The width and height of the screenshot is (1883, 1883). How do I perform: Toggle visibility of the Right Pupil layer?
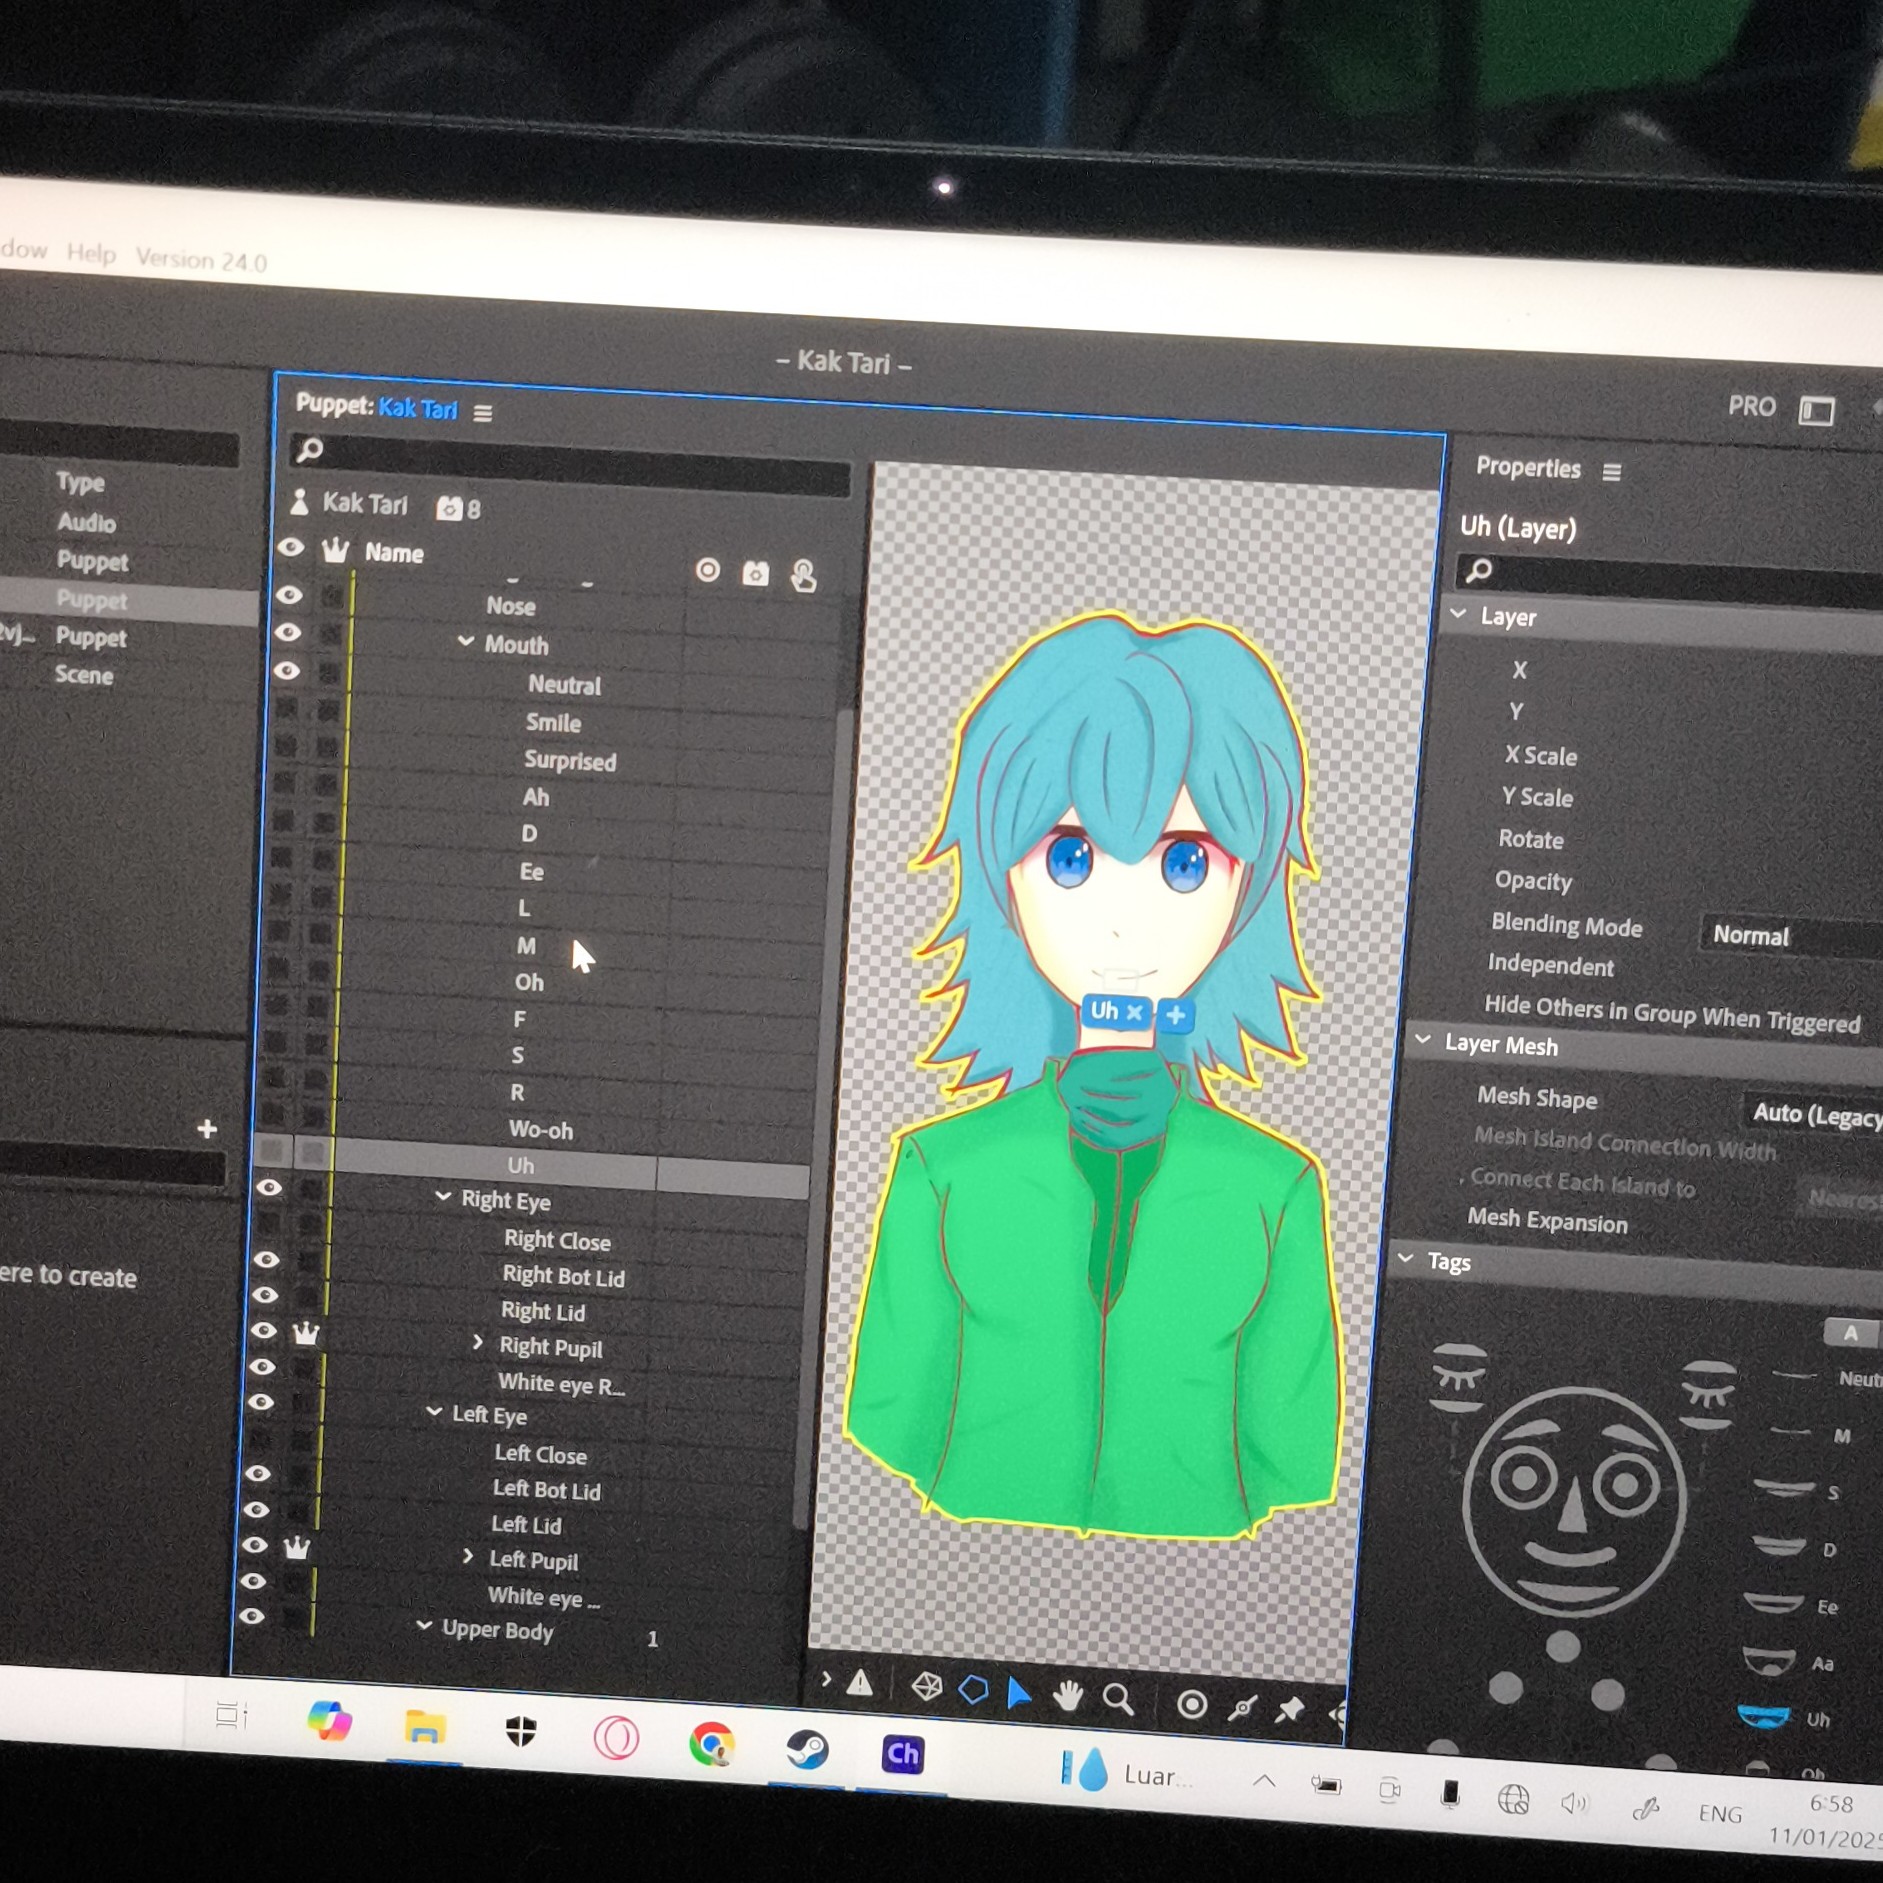(263, 1330)
